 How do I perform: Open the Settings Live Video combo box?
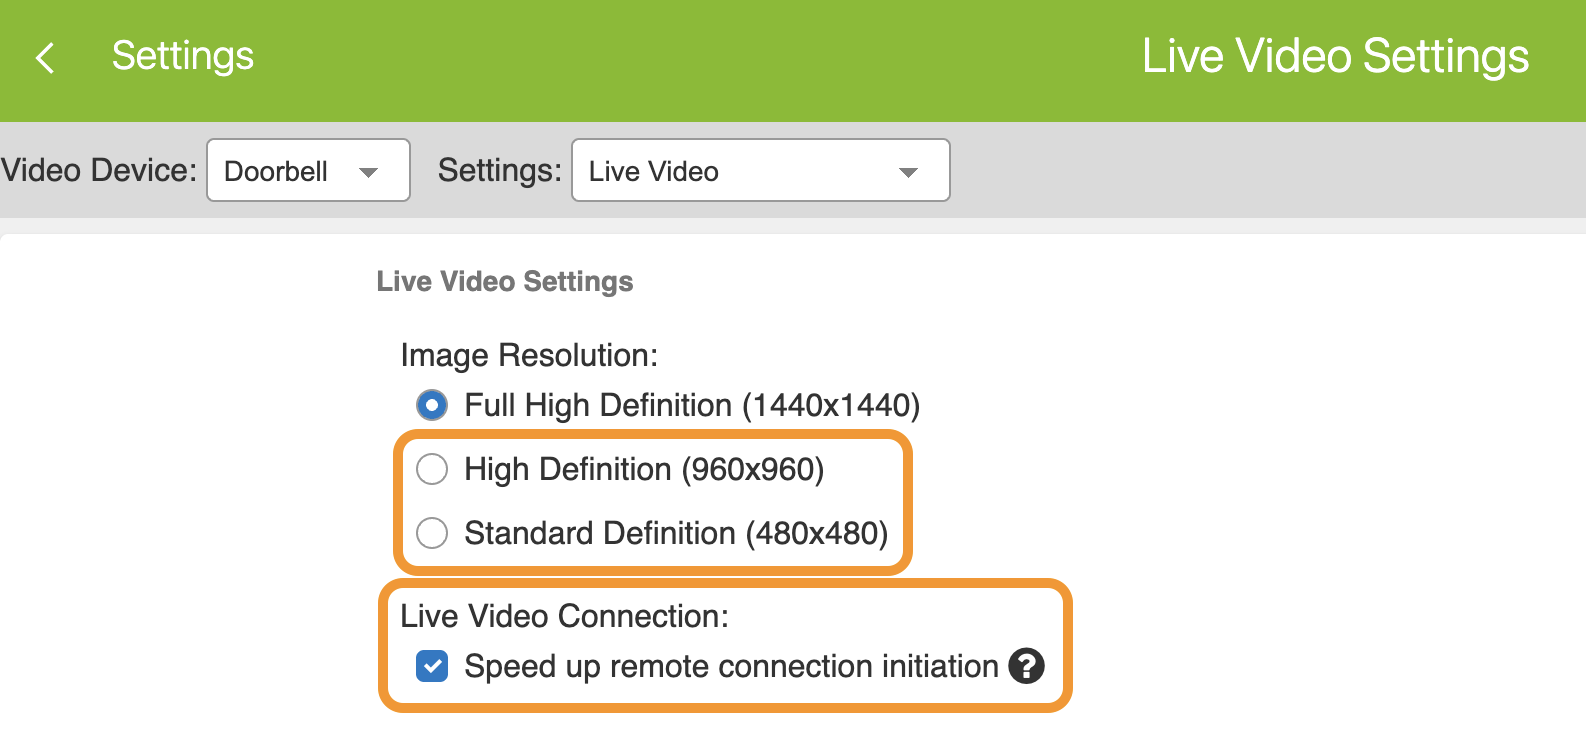point(761,170)
